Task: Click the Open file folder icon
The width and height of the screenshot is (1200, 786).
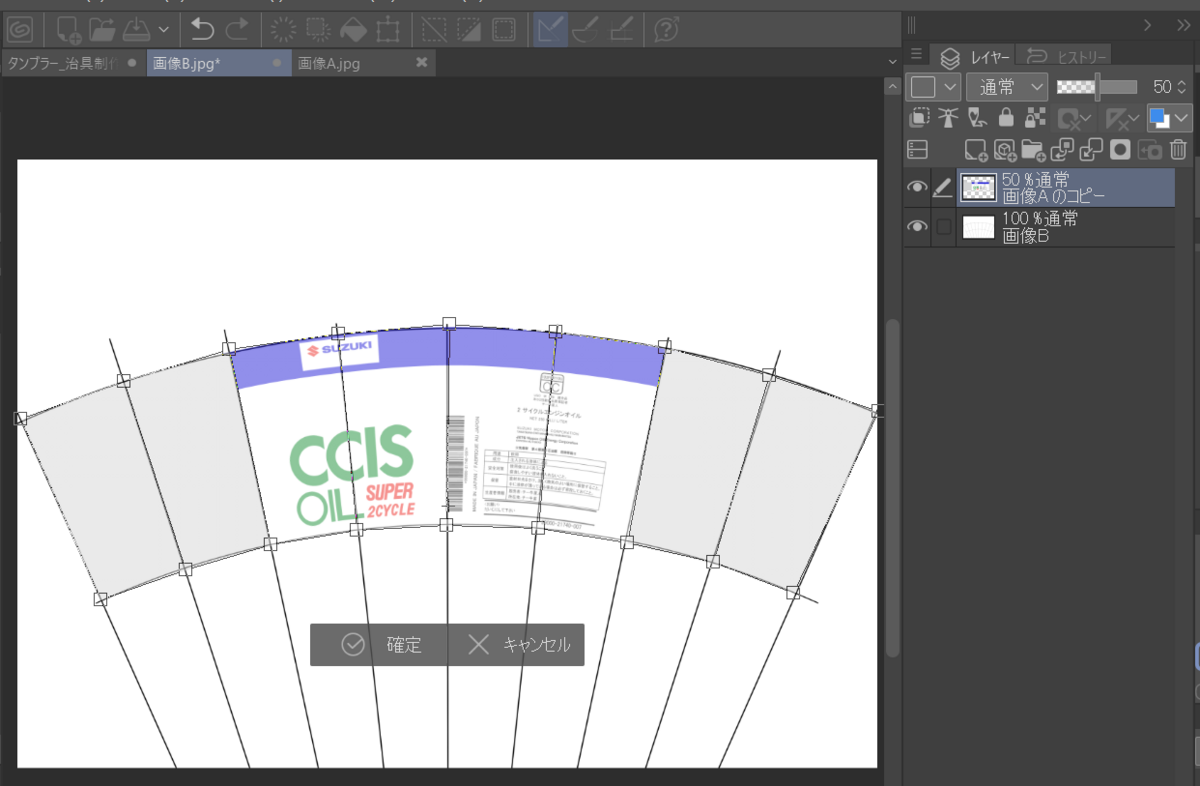Action: point(101,29)
